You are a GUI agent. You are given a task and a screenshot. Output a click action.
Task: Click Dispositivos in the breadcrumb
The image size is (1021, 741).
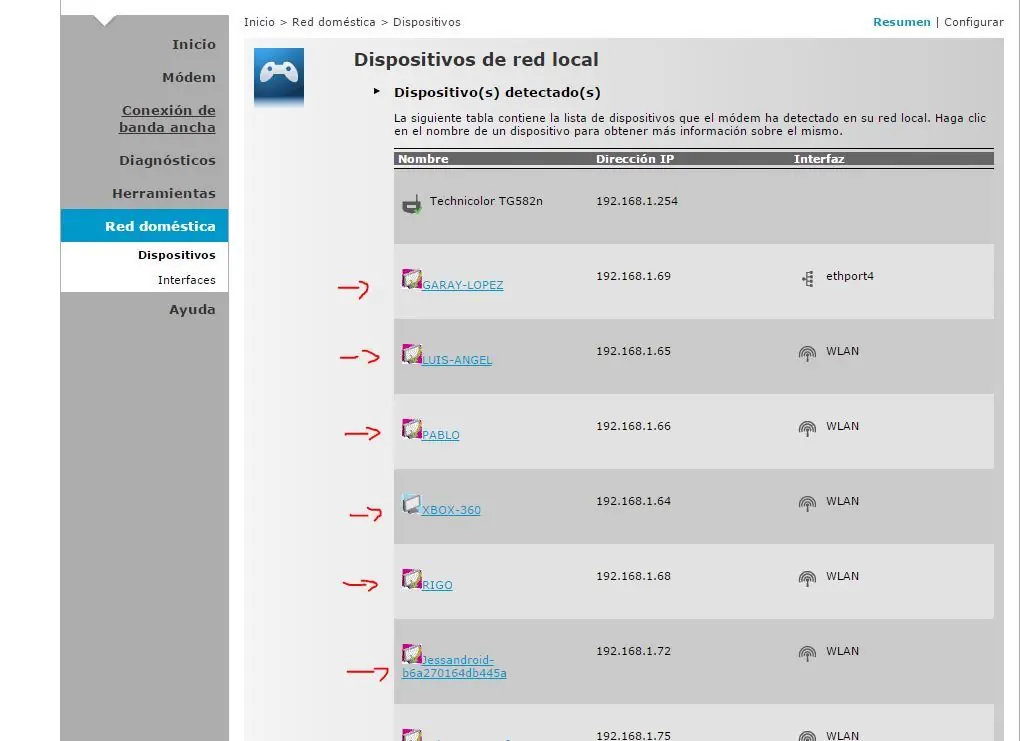427,22
